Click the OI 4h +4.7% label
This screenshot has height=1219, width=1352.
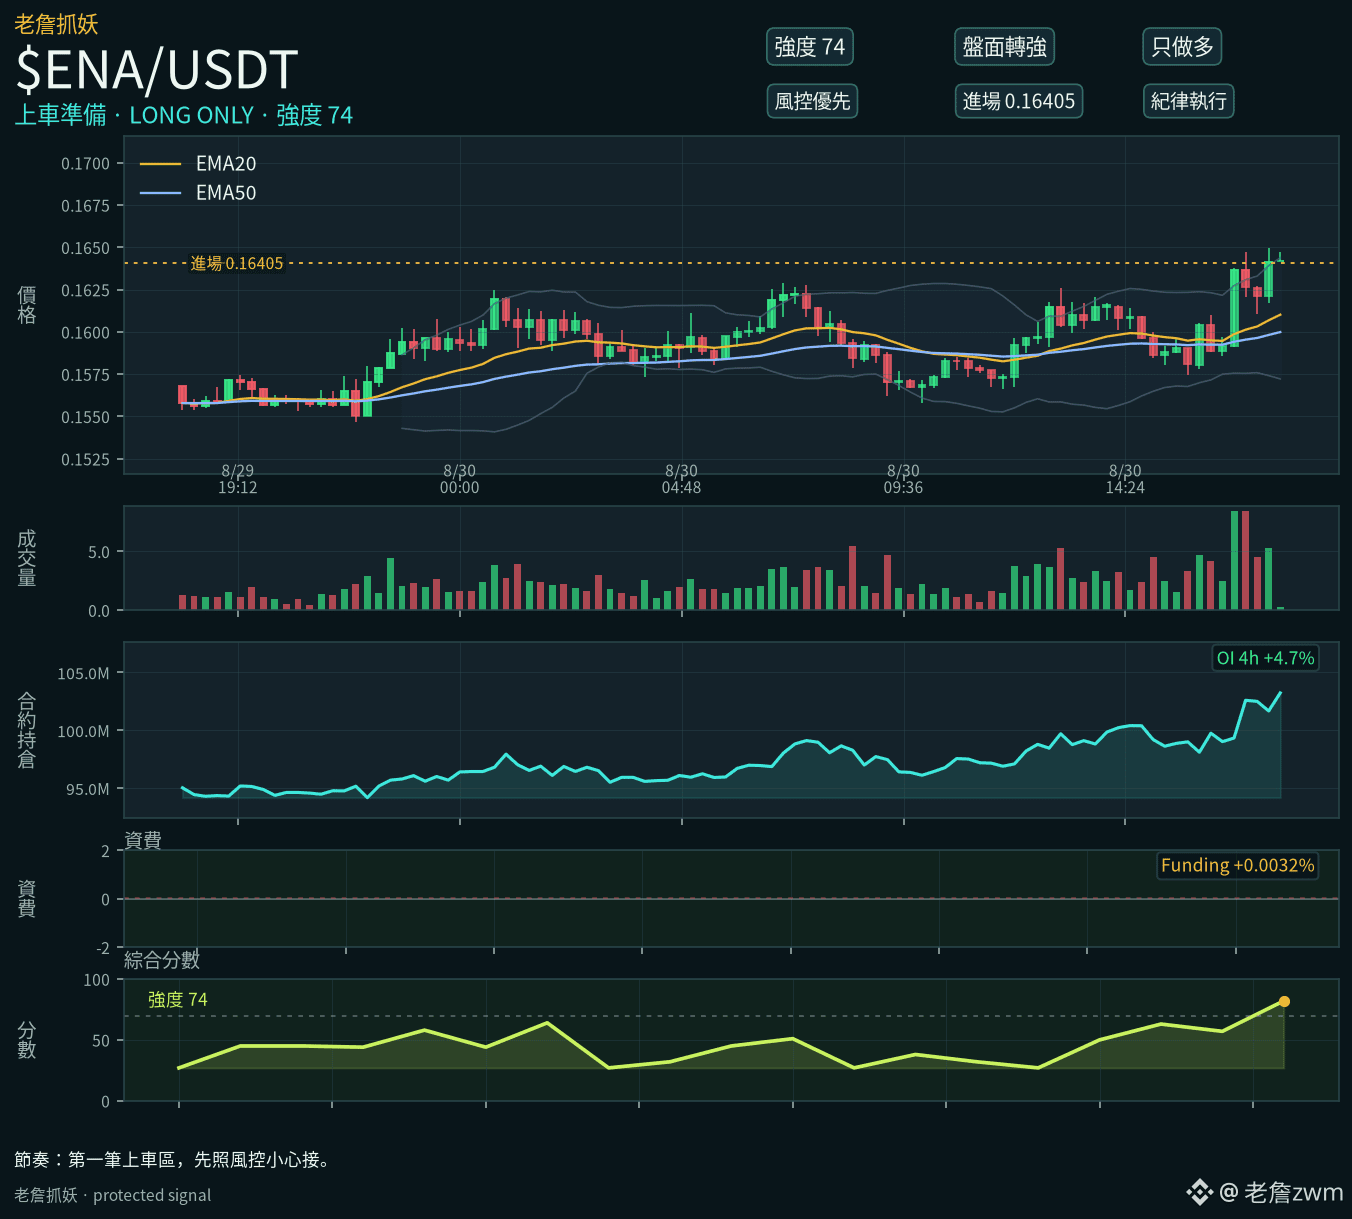point(1265,658)
